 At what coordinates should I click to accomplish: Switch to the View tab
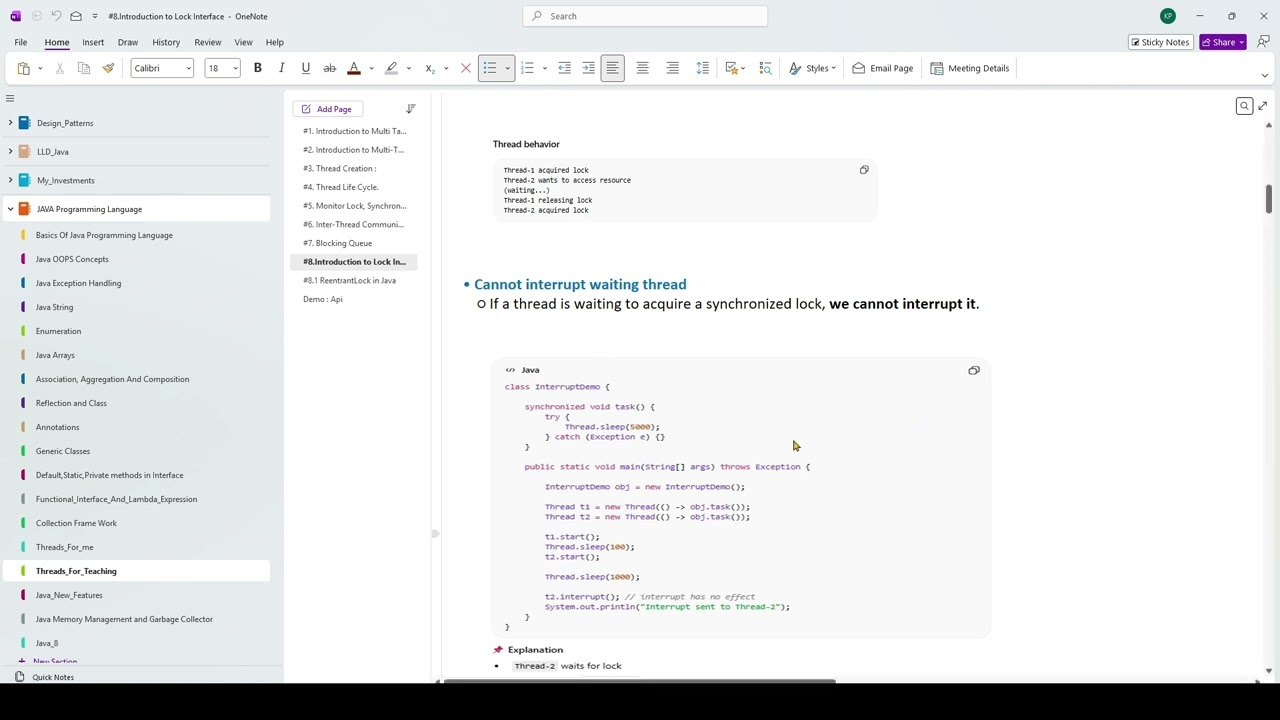pyautogui.click(x=243, y=42)
